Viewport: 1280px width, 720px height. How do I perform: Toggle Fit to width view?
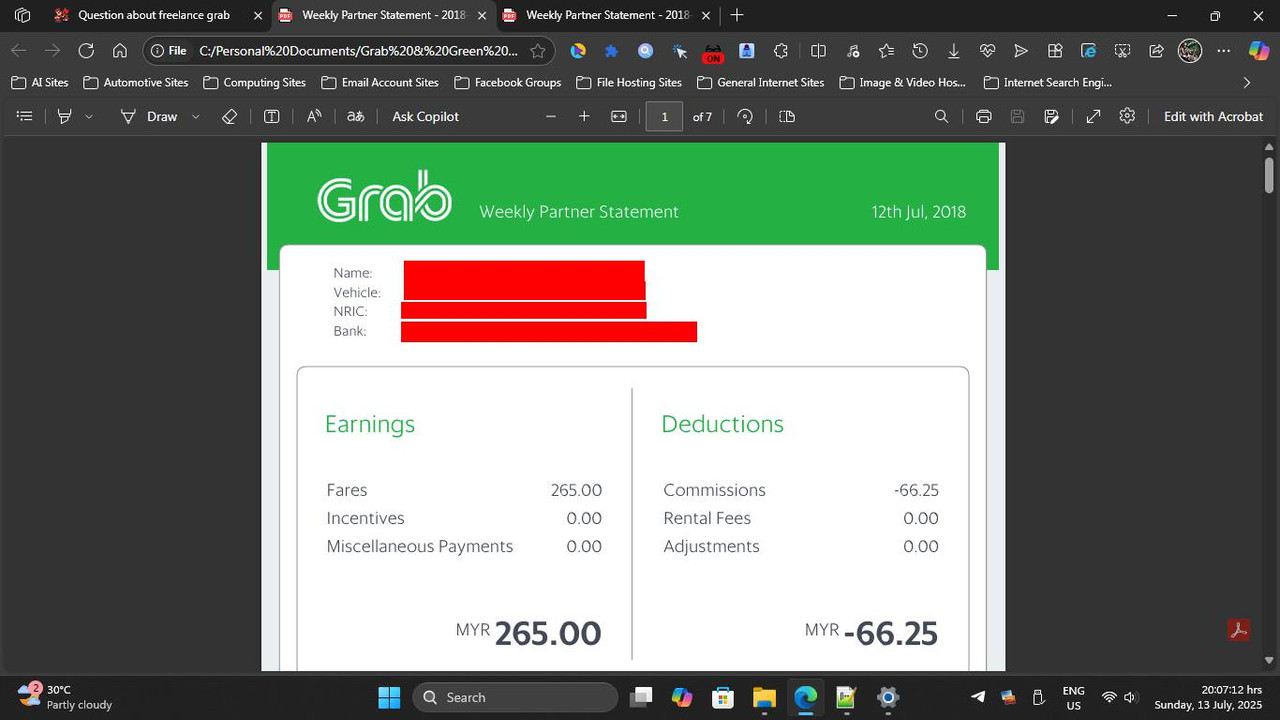click(x=619, y=117)
